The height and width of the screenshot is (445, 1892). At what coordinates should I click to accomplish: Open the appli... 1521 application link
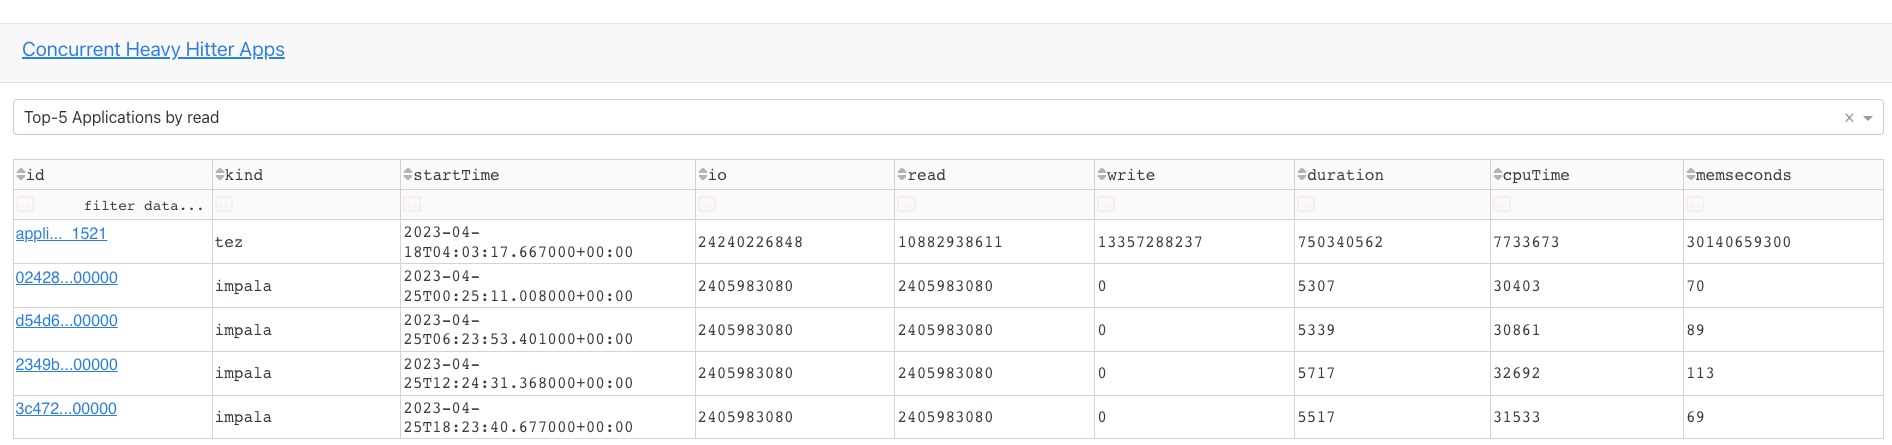(x=61, y=234)
